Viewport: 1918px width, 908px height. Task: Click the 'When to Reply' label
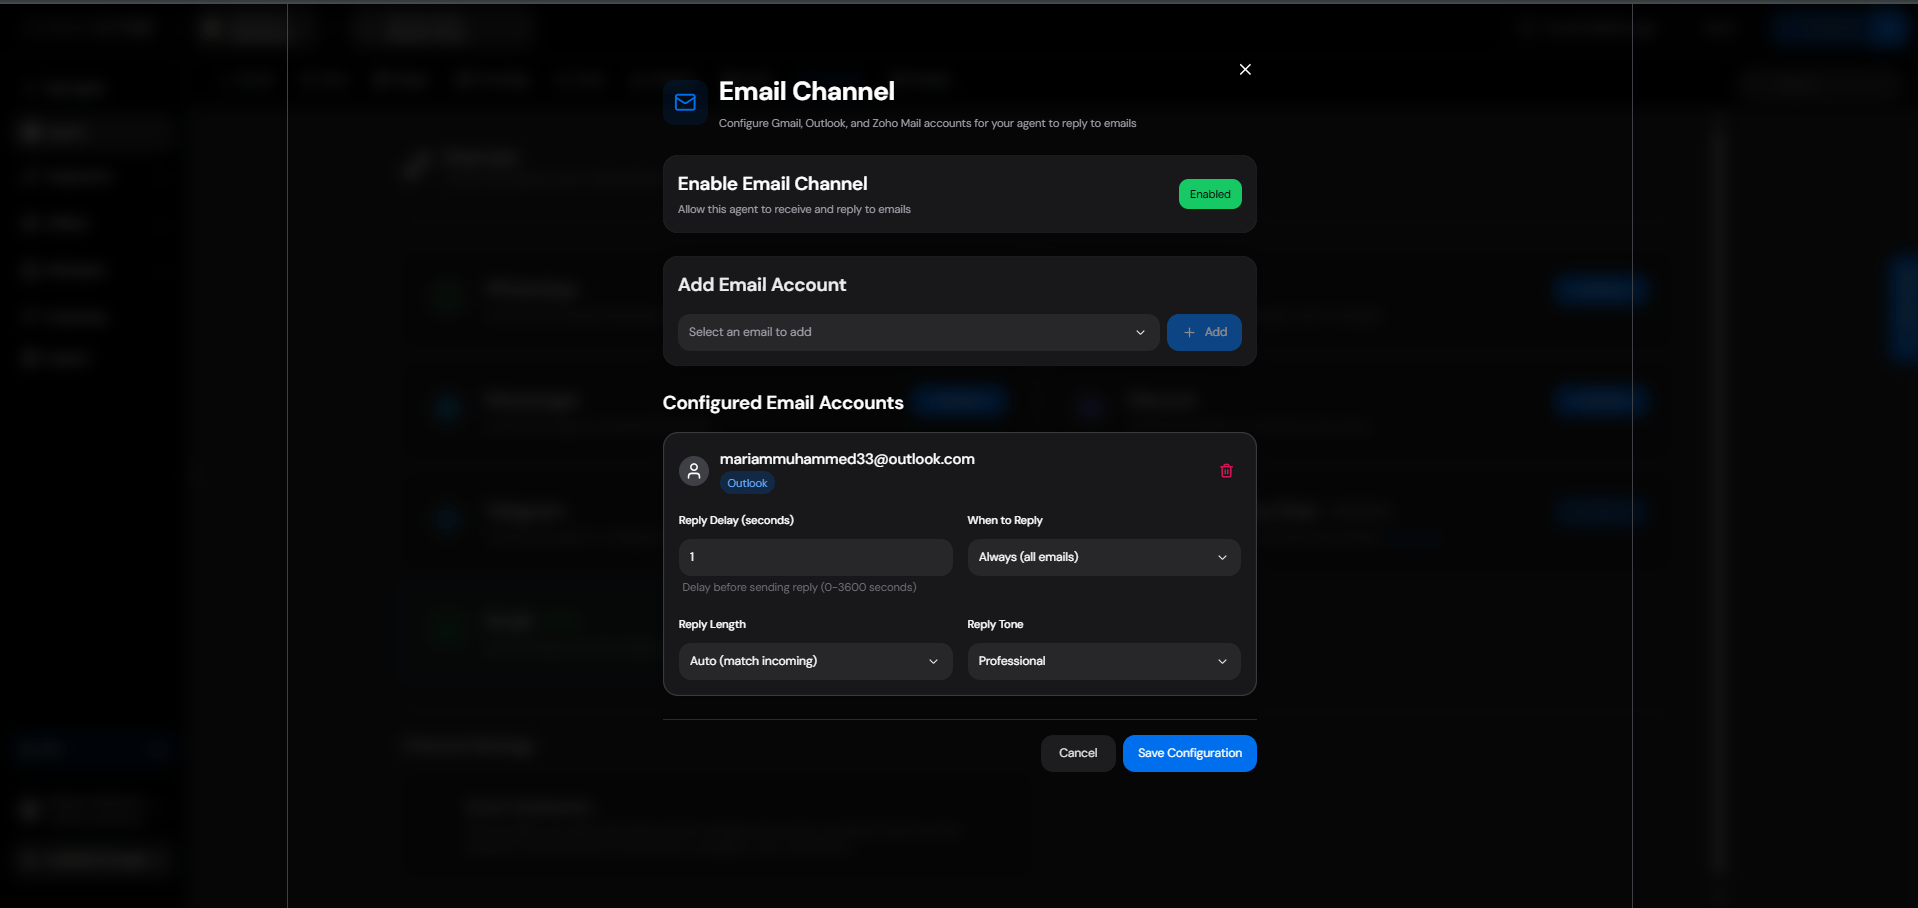[1005, 520]
